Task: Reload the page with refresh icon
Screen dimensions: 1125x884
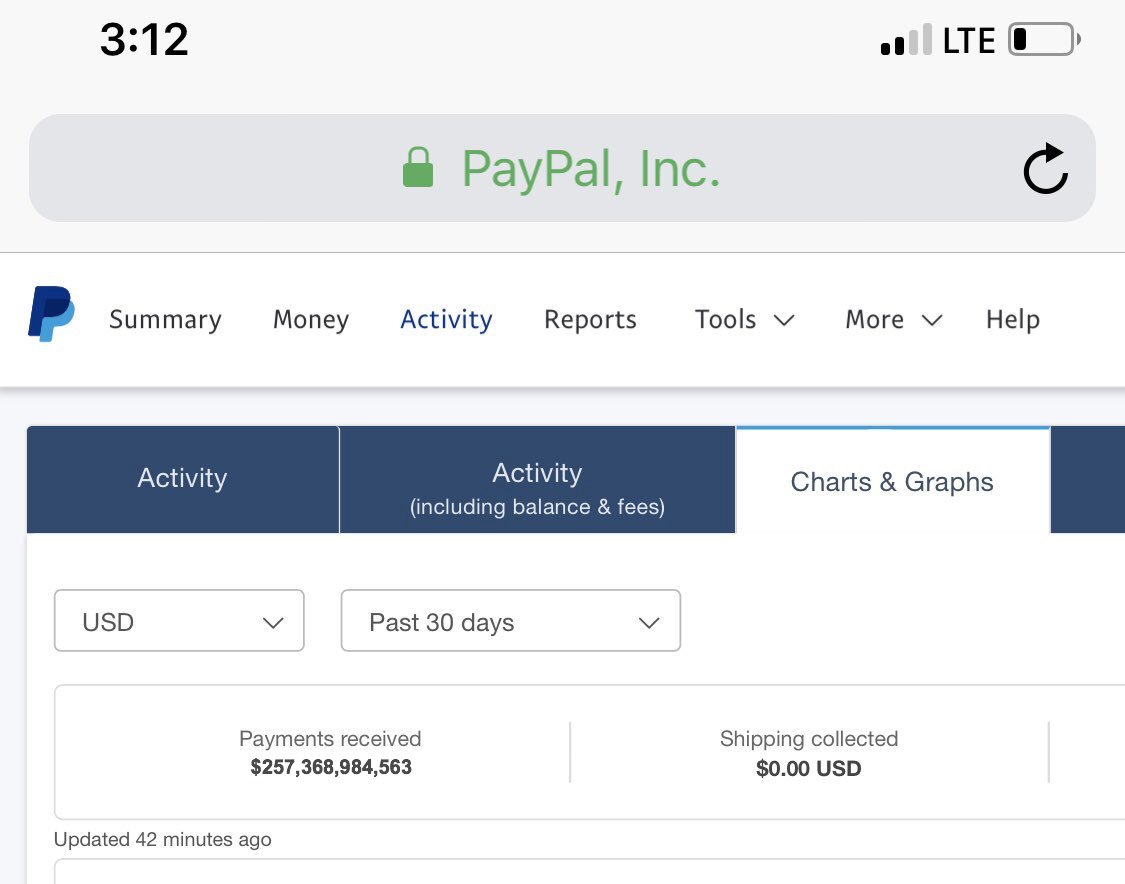Action: pos(1045,169)
